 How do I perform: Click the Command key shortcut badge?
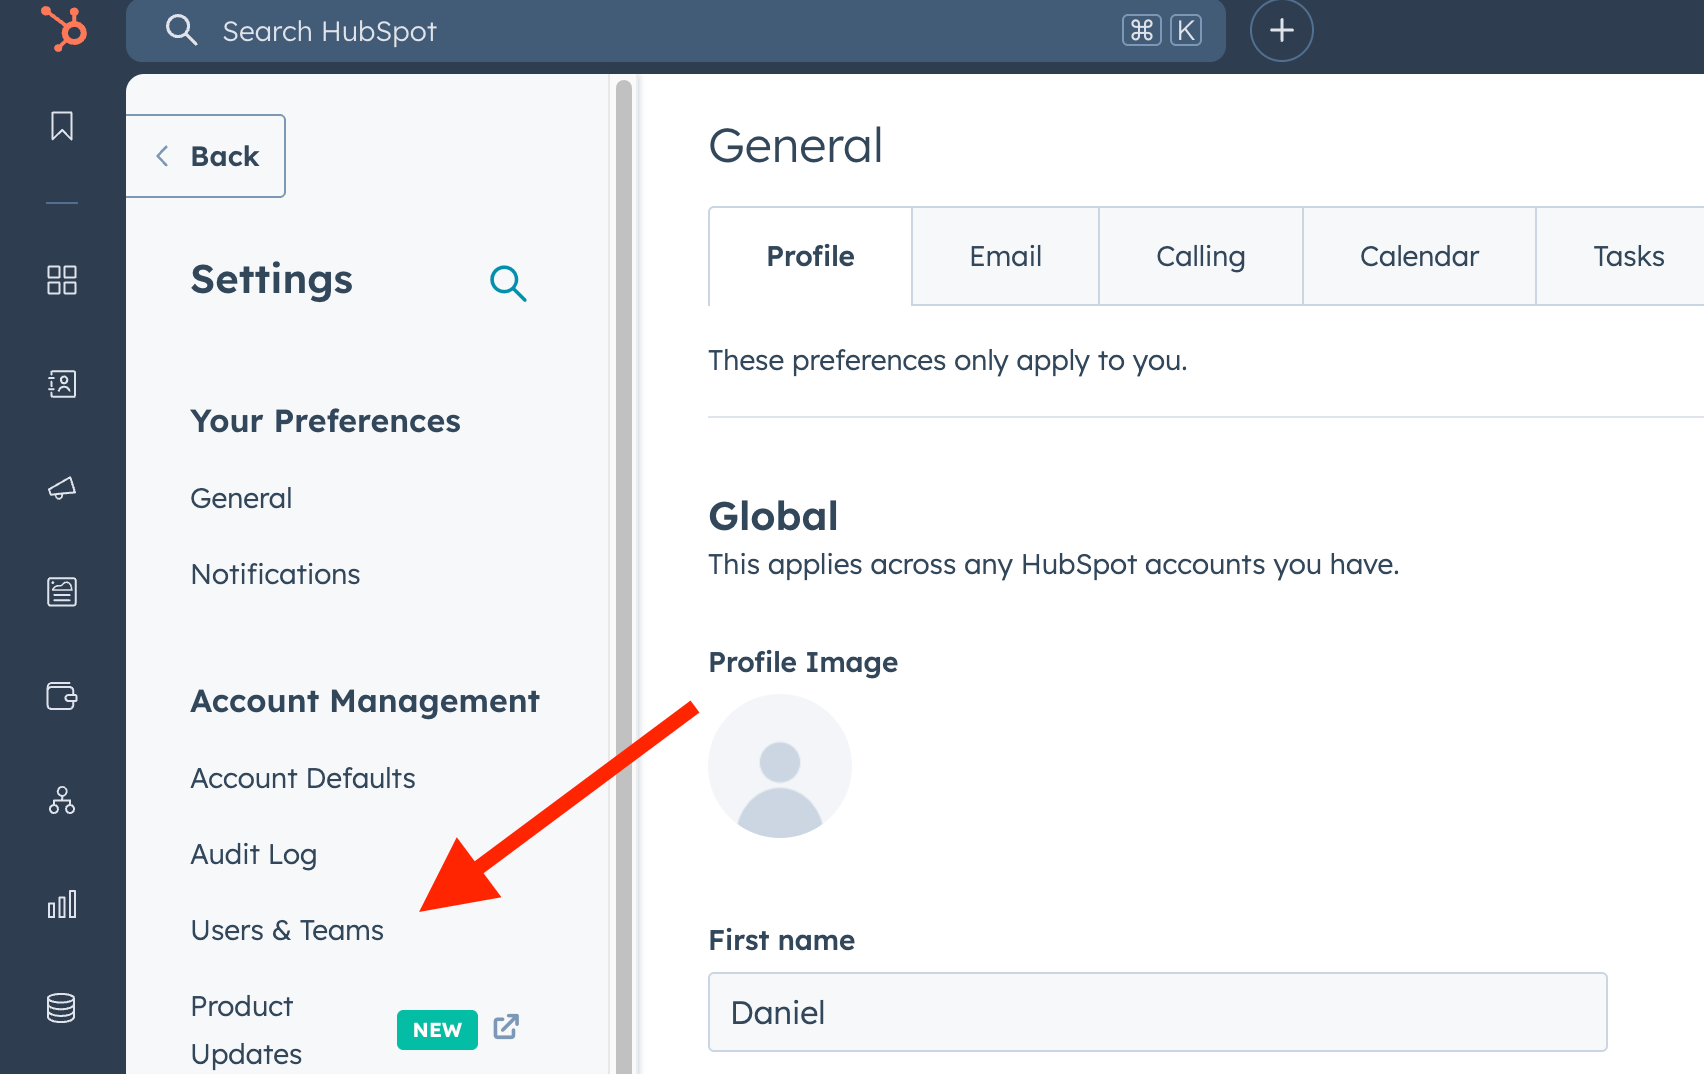[x=1142, y=30]
